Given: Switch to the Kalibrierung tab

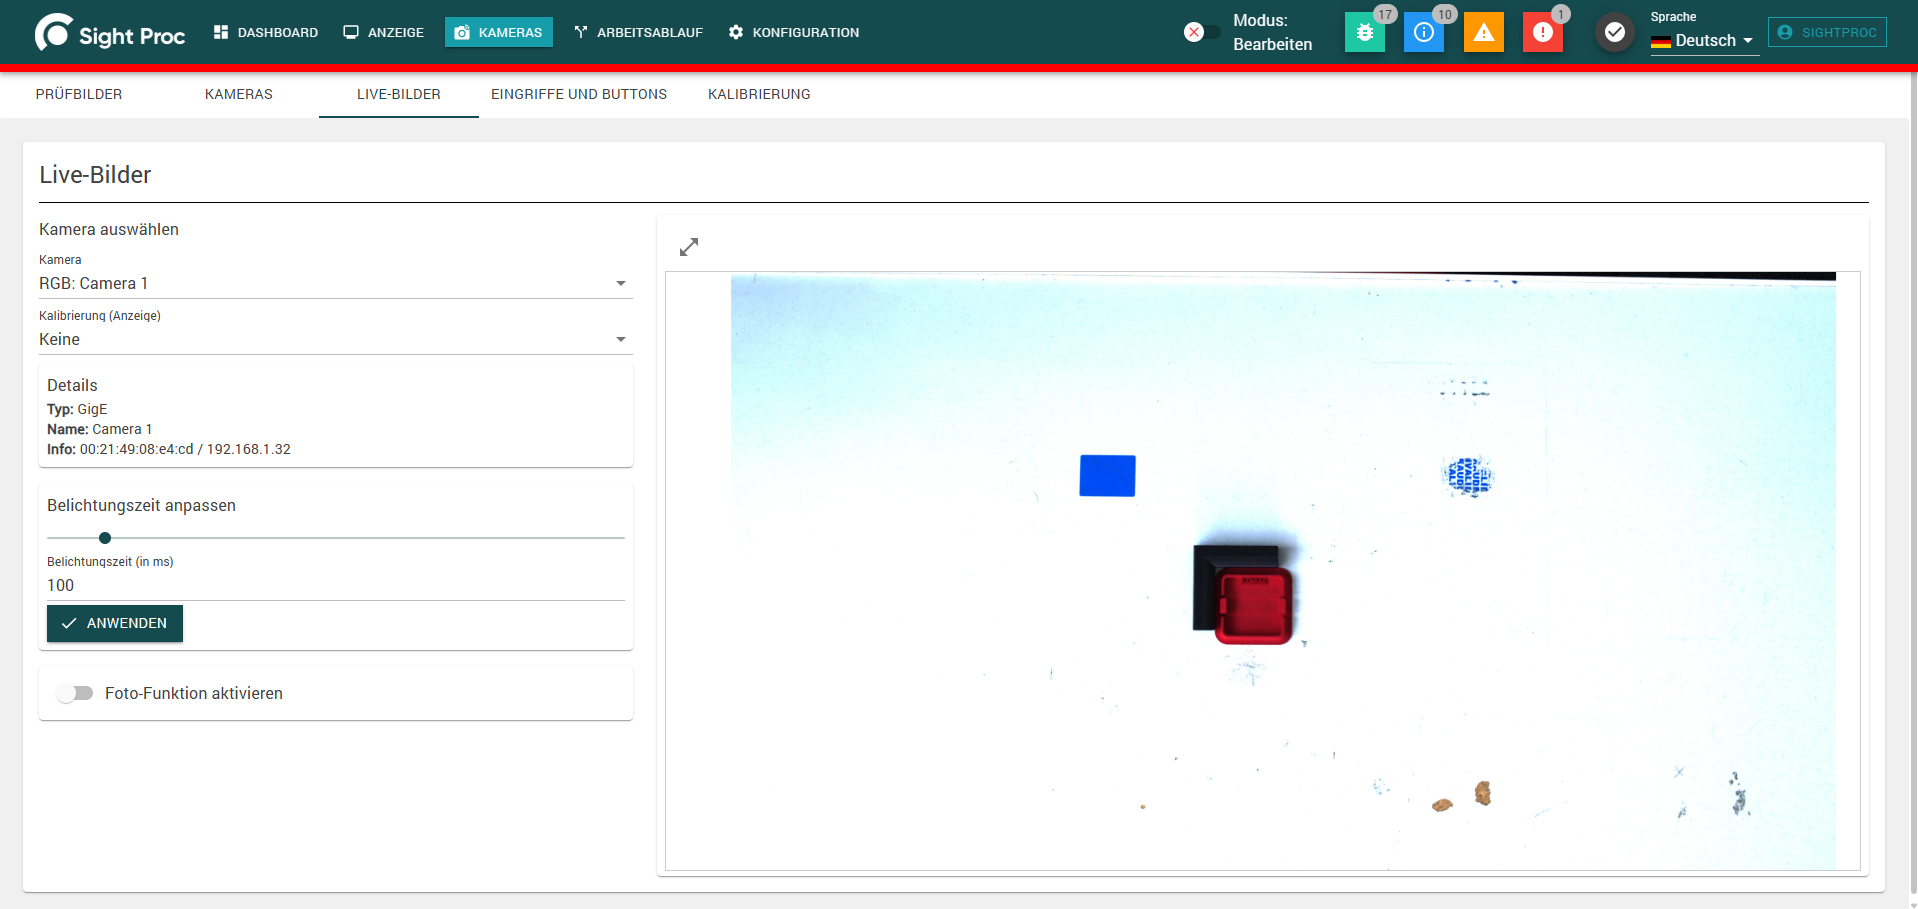Looking at the screenshot, I should [x=759, y=94].
